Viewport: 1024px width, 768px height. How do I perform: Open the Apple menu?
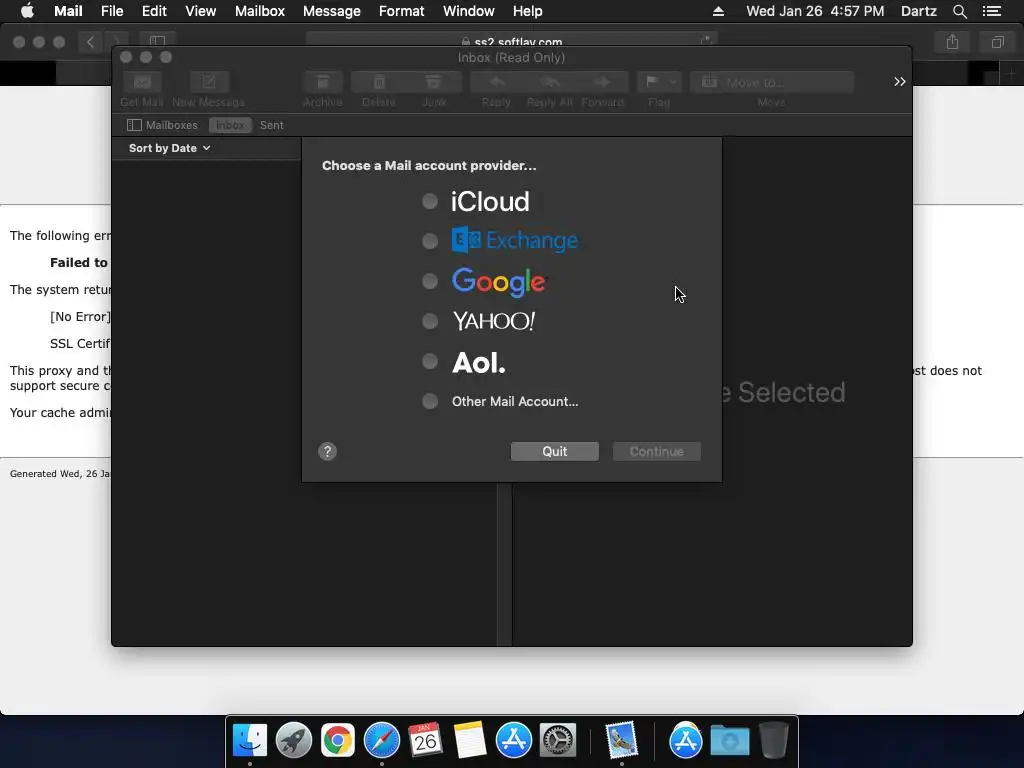click(x=27, y=11)
